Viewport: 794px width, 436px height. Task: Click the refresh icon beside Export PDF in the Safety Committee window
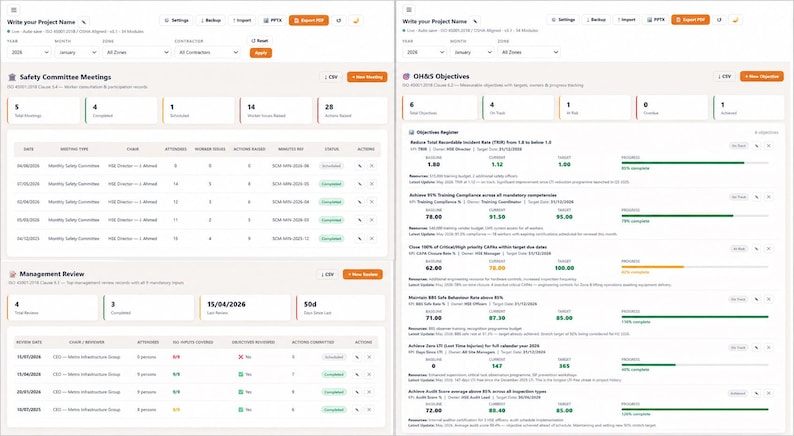[339, 20]
